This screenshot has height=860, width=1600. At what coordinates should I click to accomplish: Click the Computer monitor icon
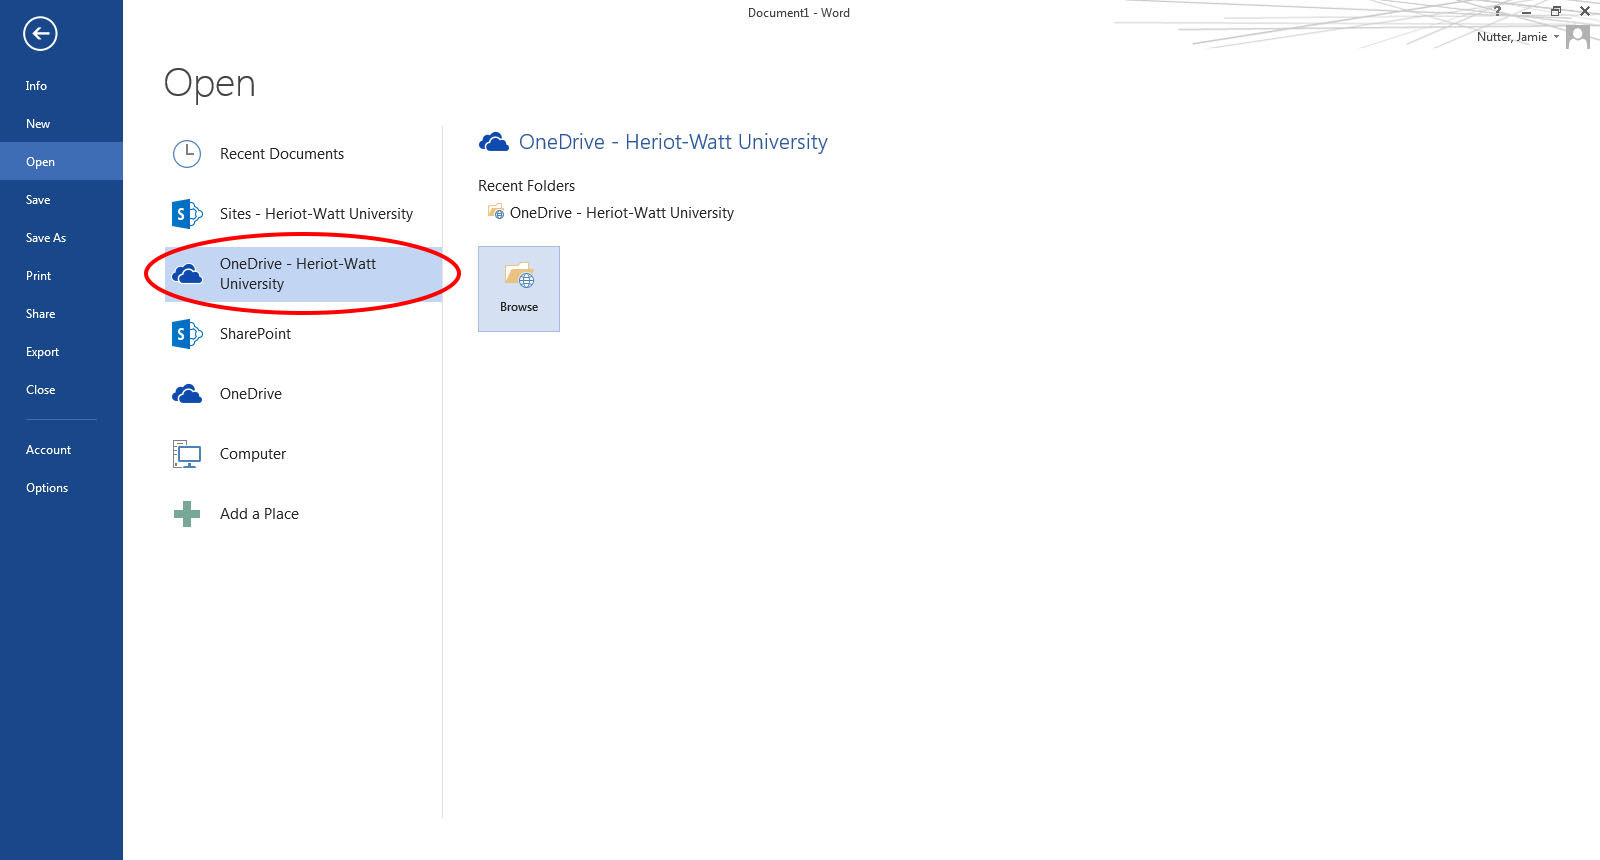coord(187,454)
